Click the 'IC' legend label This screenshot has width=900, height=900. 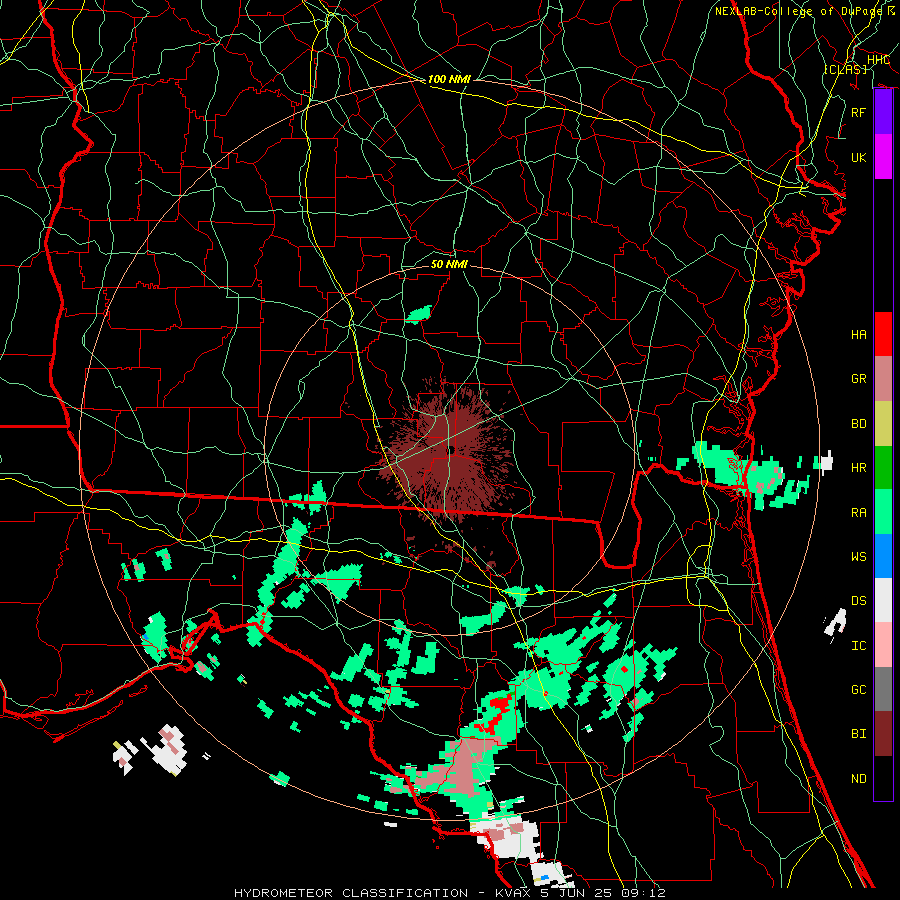pyautogui.click(x=858, y=646)
